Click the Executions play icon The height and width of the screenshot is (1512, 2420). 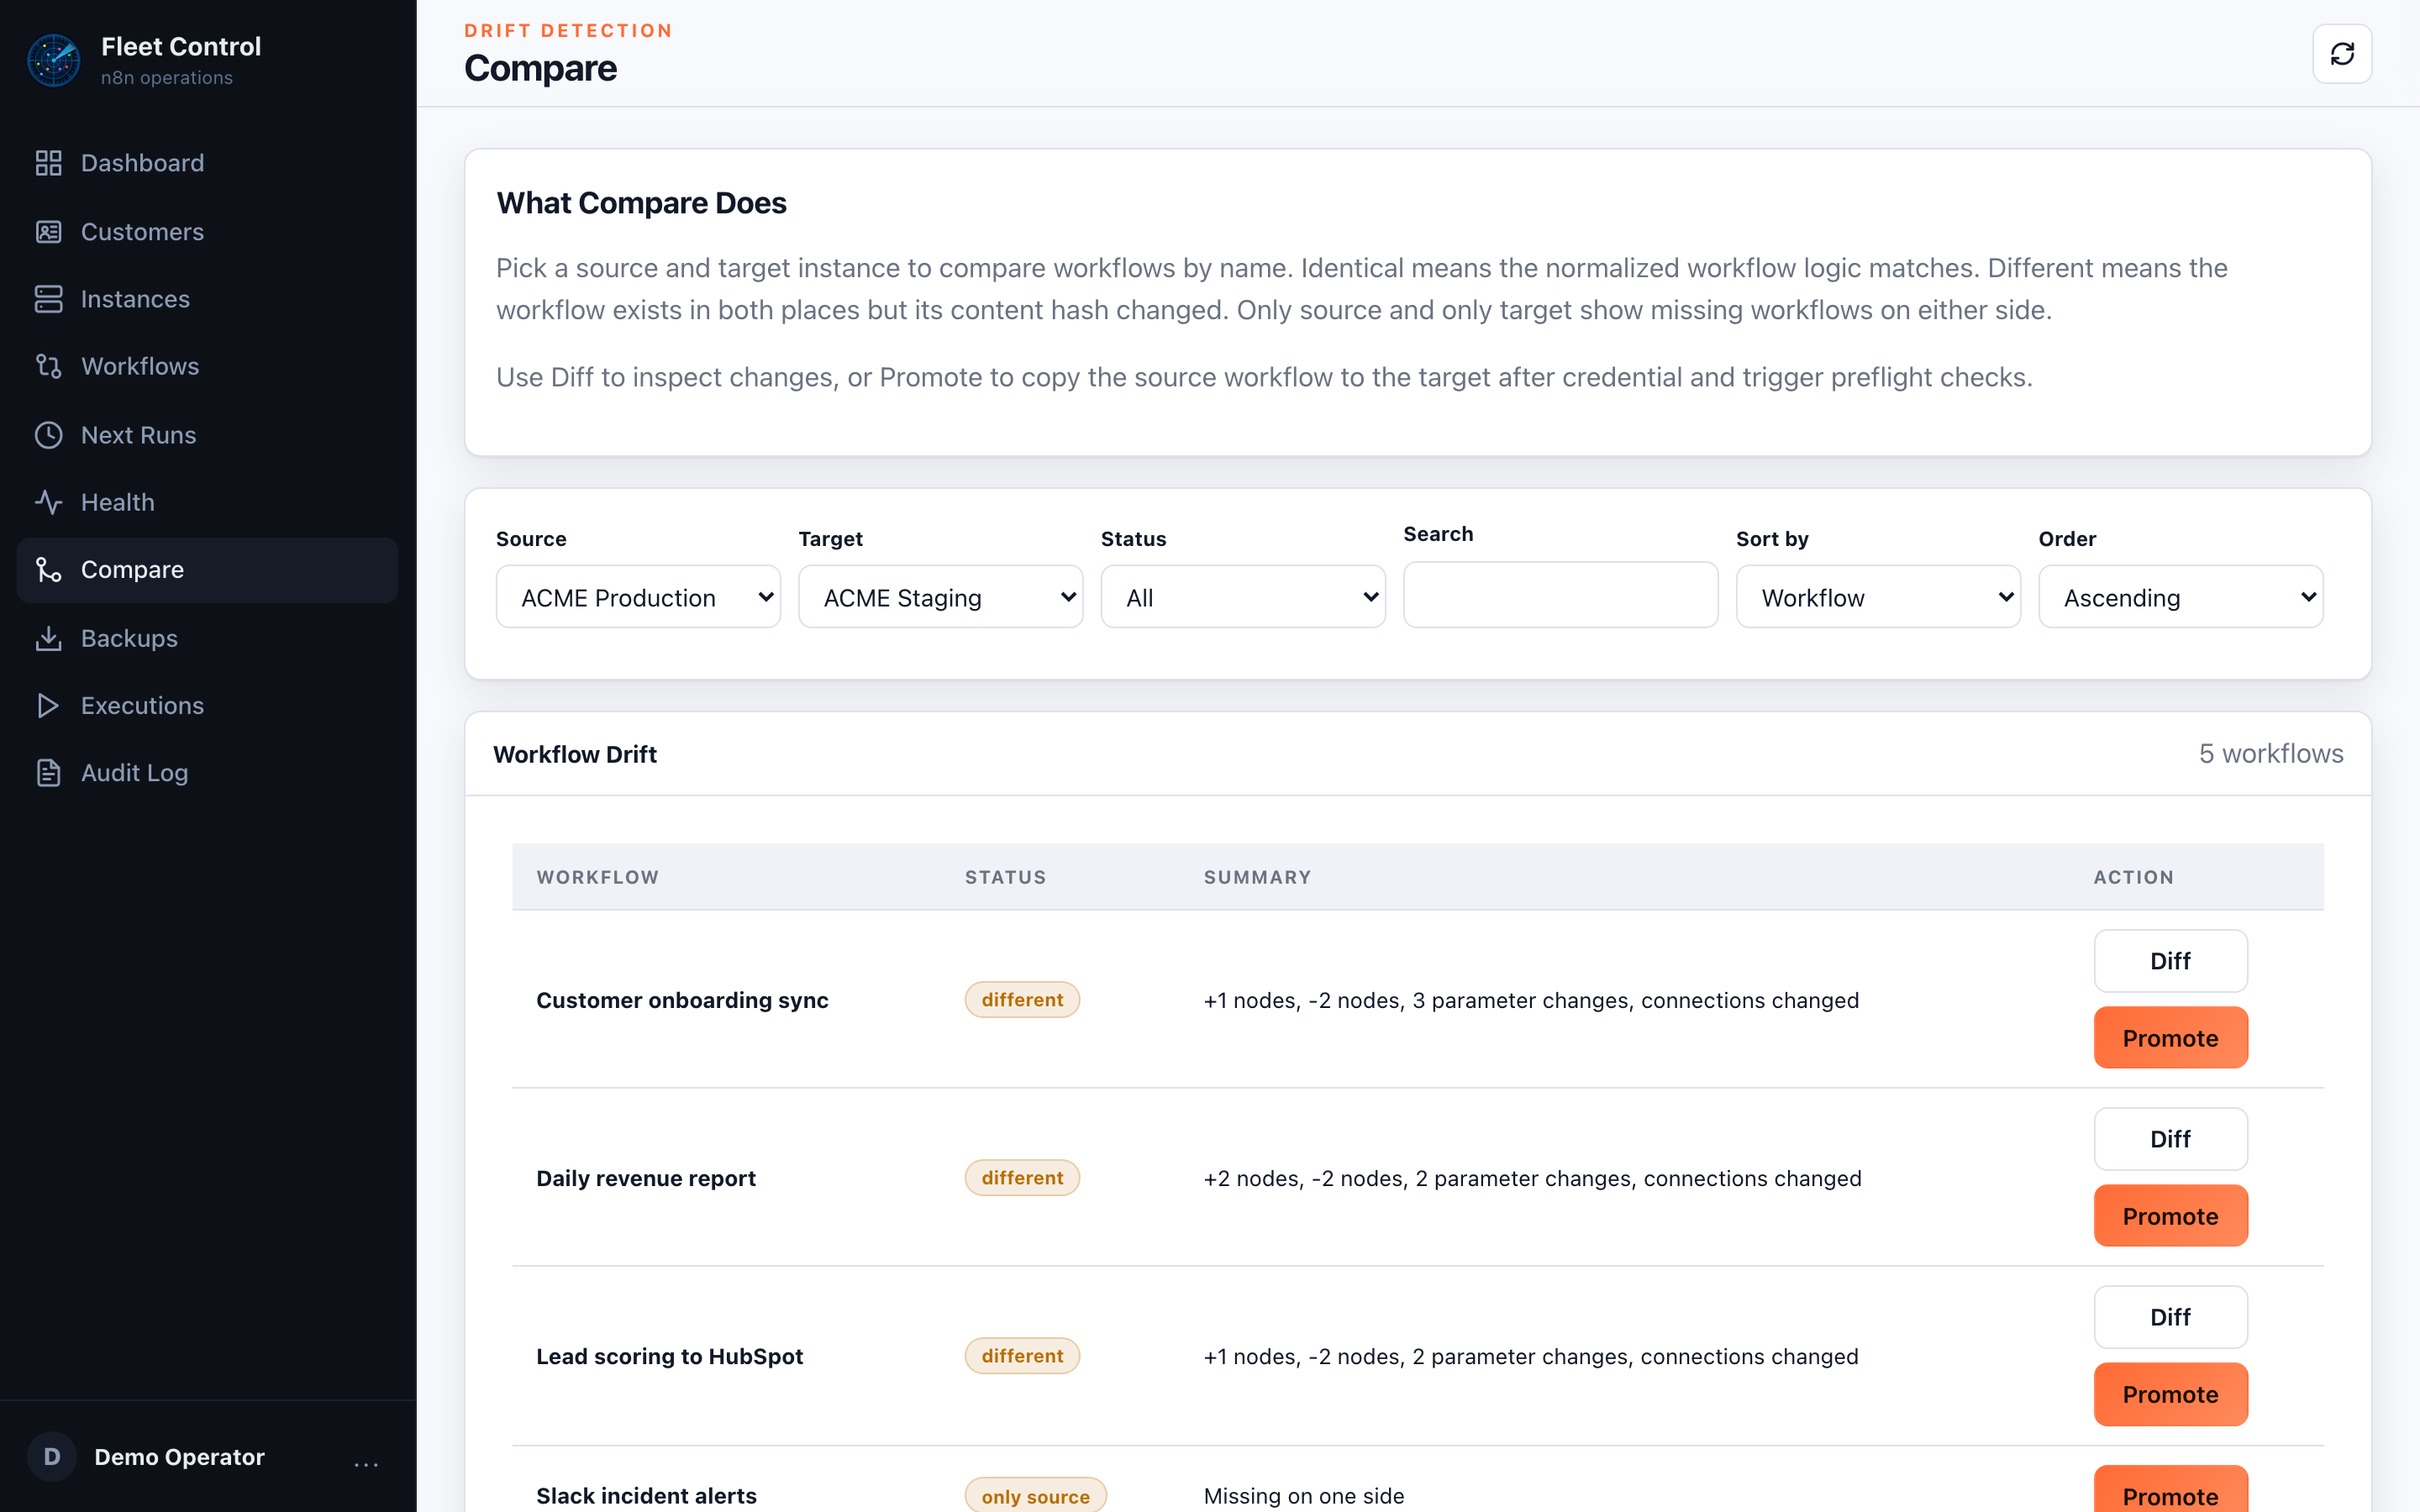click(48, 706)
